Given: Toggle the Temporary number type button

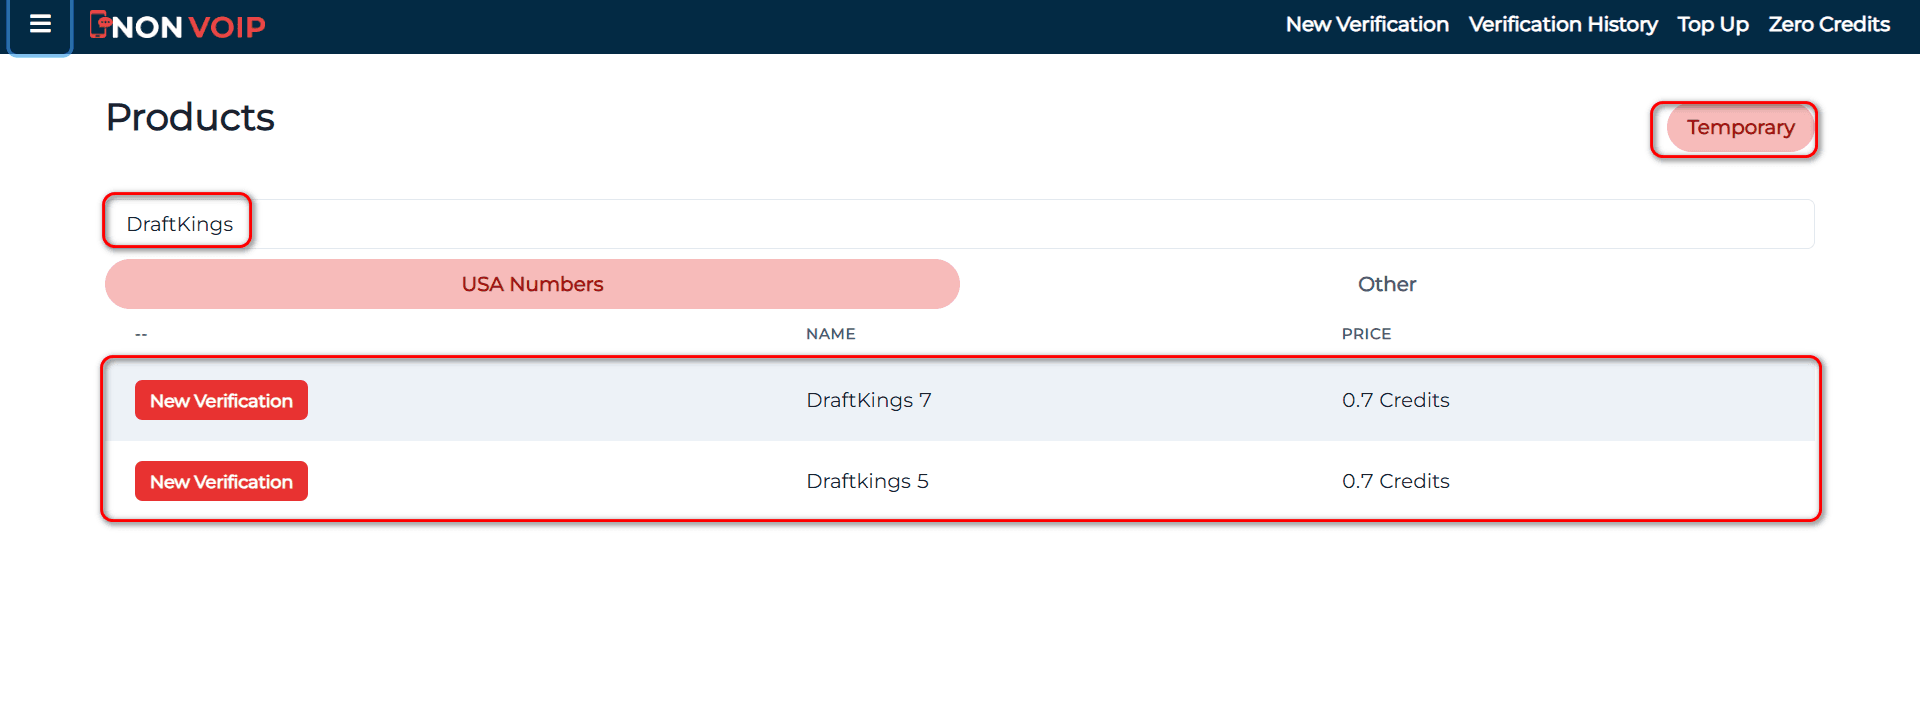Looking at the screenshot, I should tap(1740, 128).
